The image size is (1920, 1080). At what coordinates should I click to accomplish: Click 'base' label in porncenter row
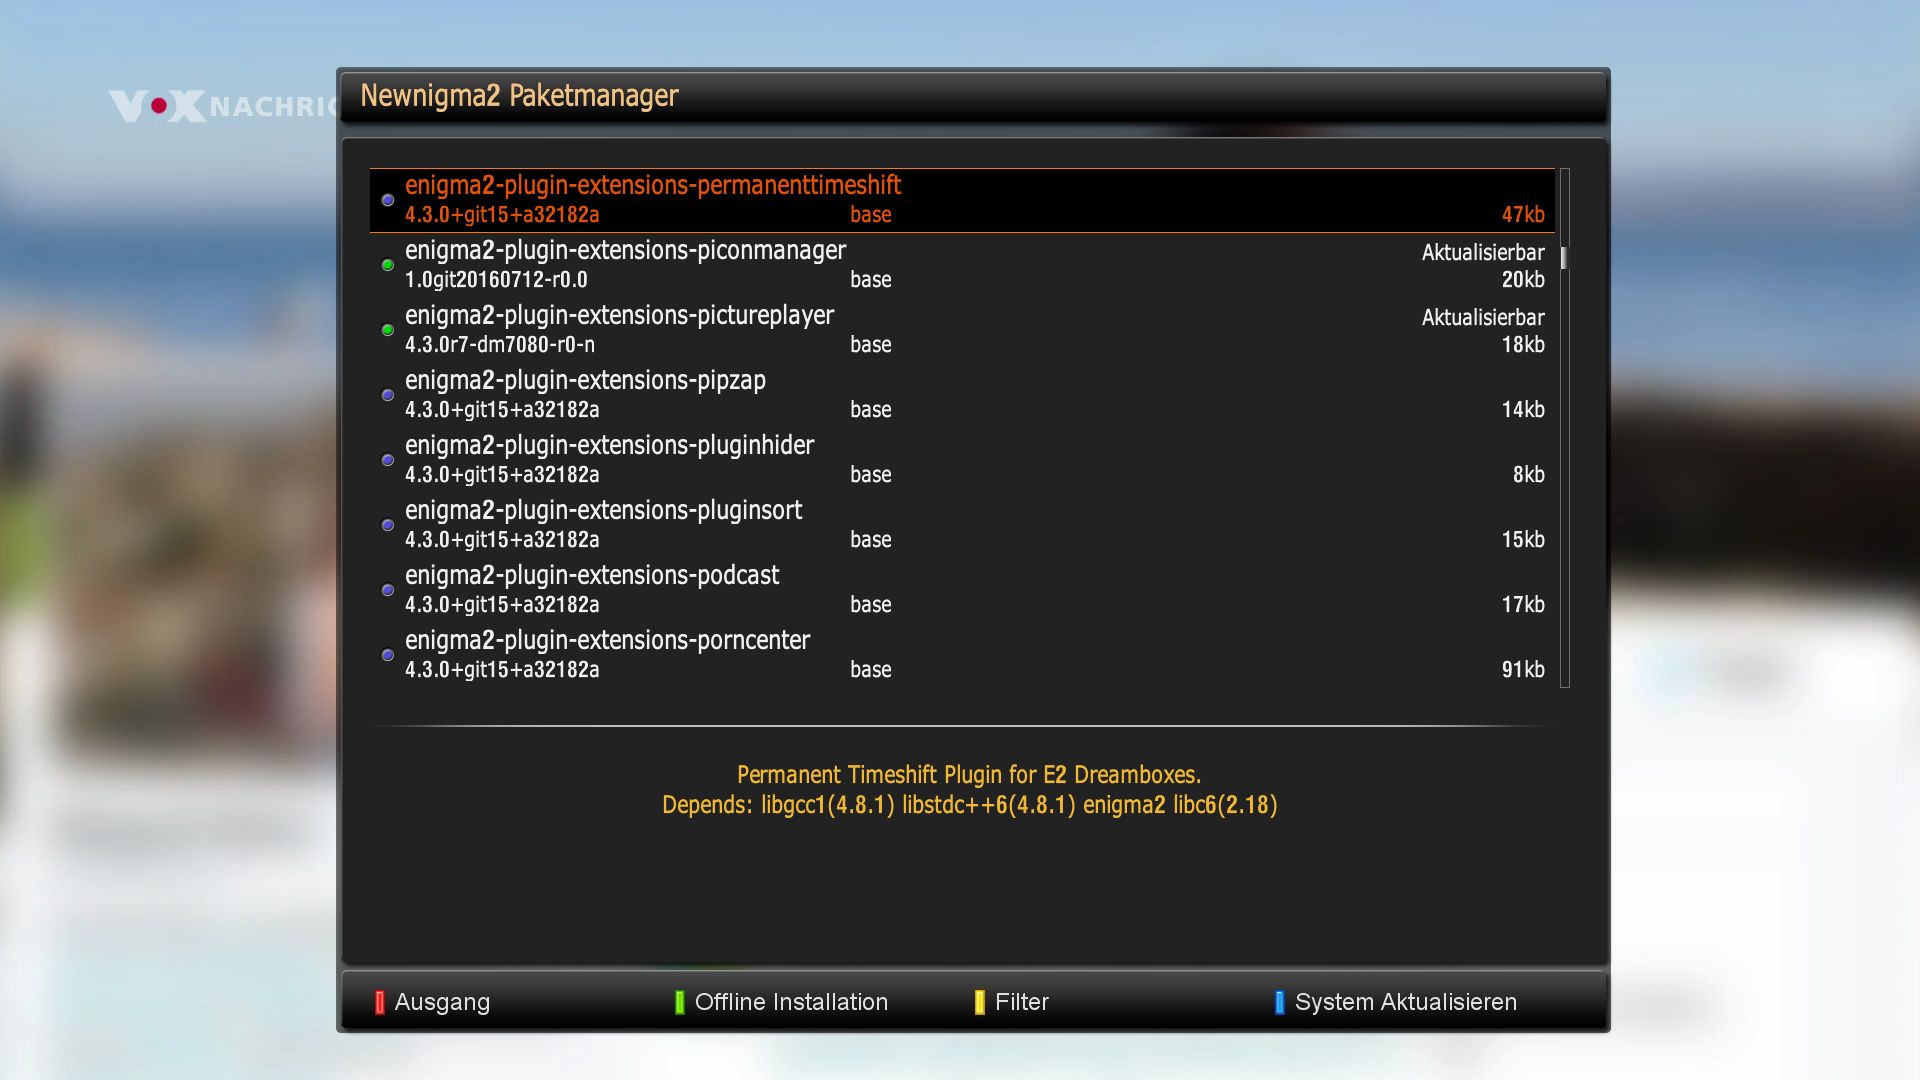point(871,670)
